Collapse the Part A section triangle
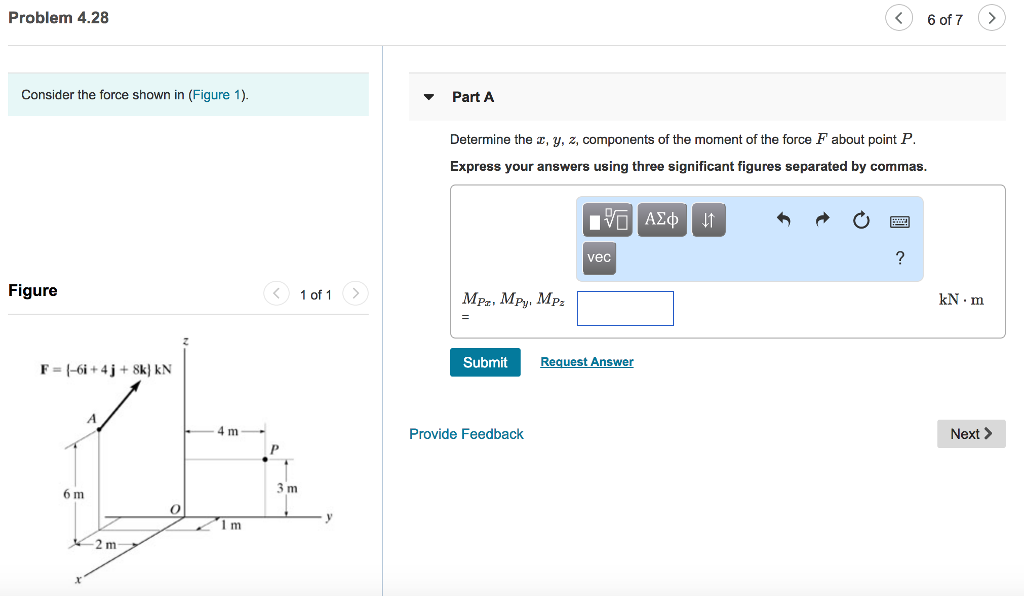 pos(430,96)
